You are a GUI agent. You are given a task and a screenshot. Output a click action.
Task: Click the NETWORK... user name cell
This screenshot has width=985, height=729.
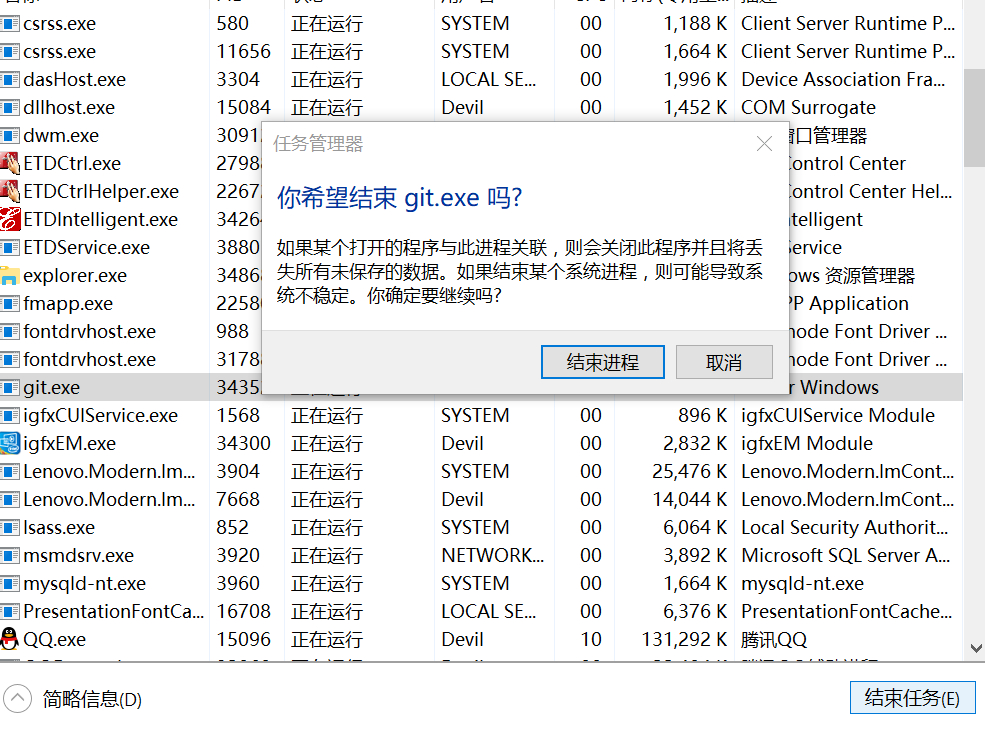click(492, 556)
